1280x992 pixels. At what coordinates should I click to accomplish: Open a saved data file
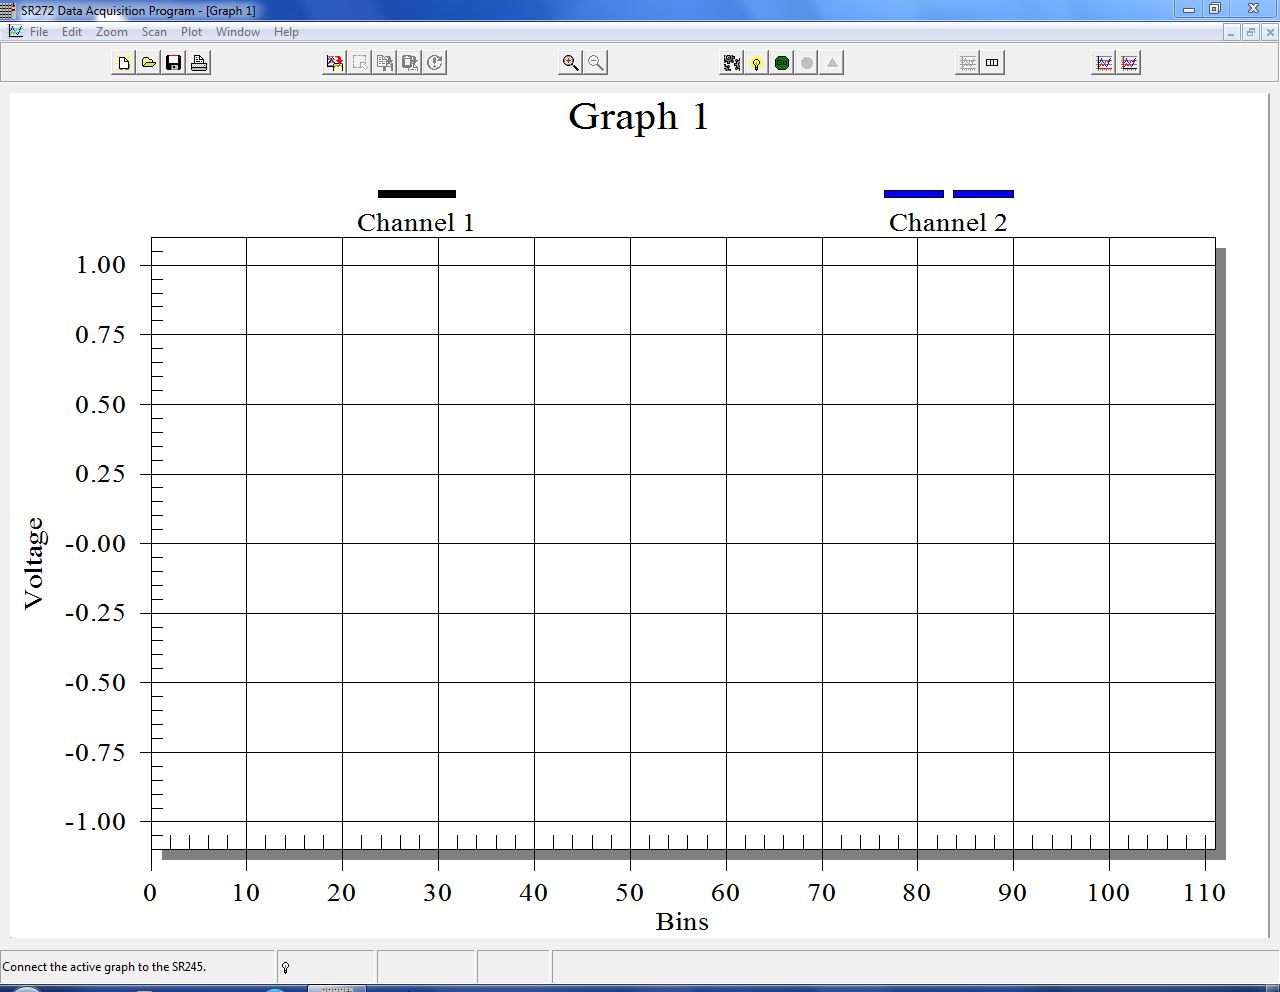tap(148, 62)
